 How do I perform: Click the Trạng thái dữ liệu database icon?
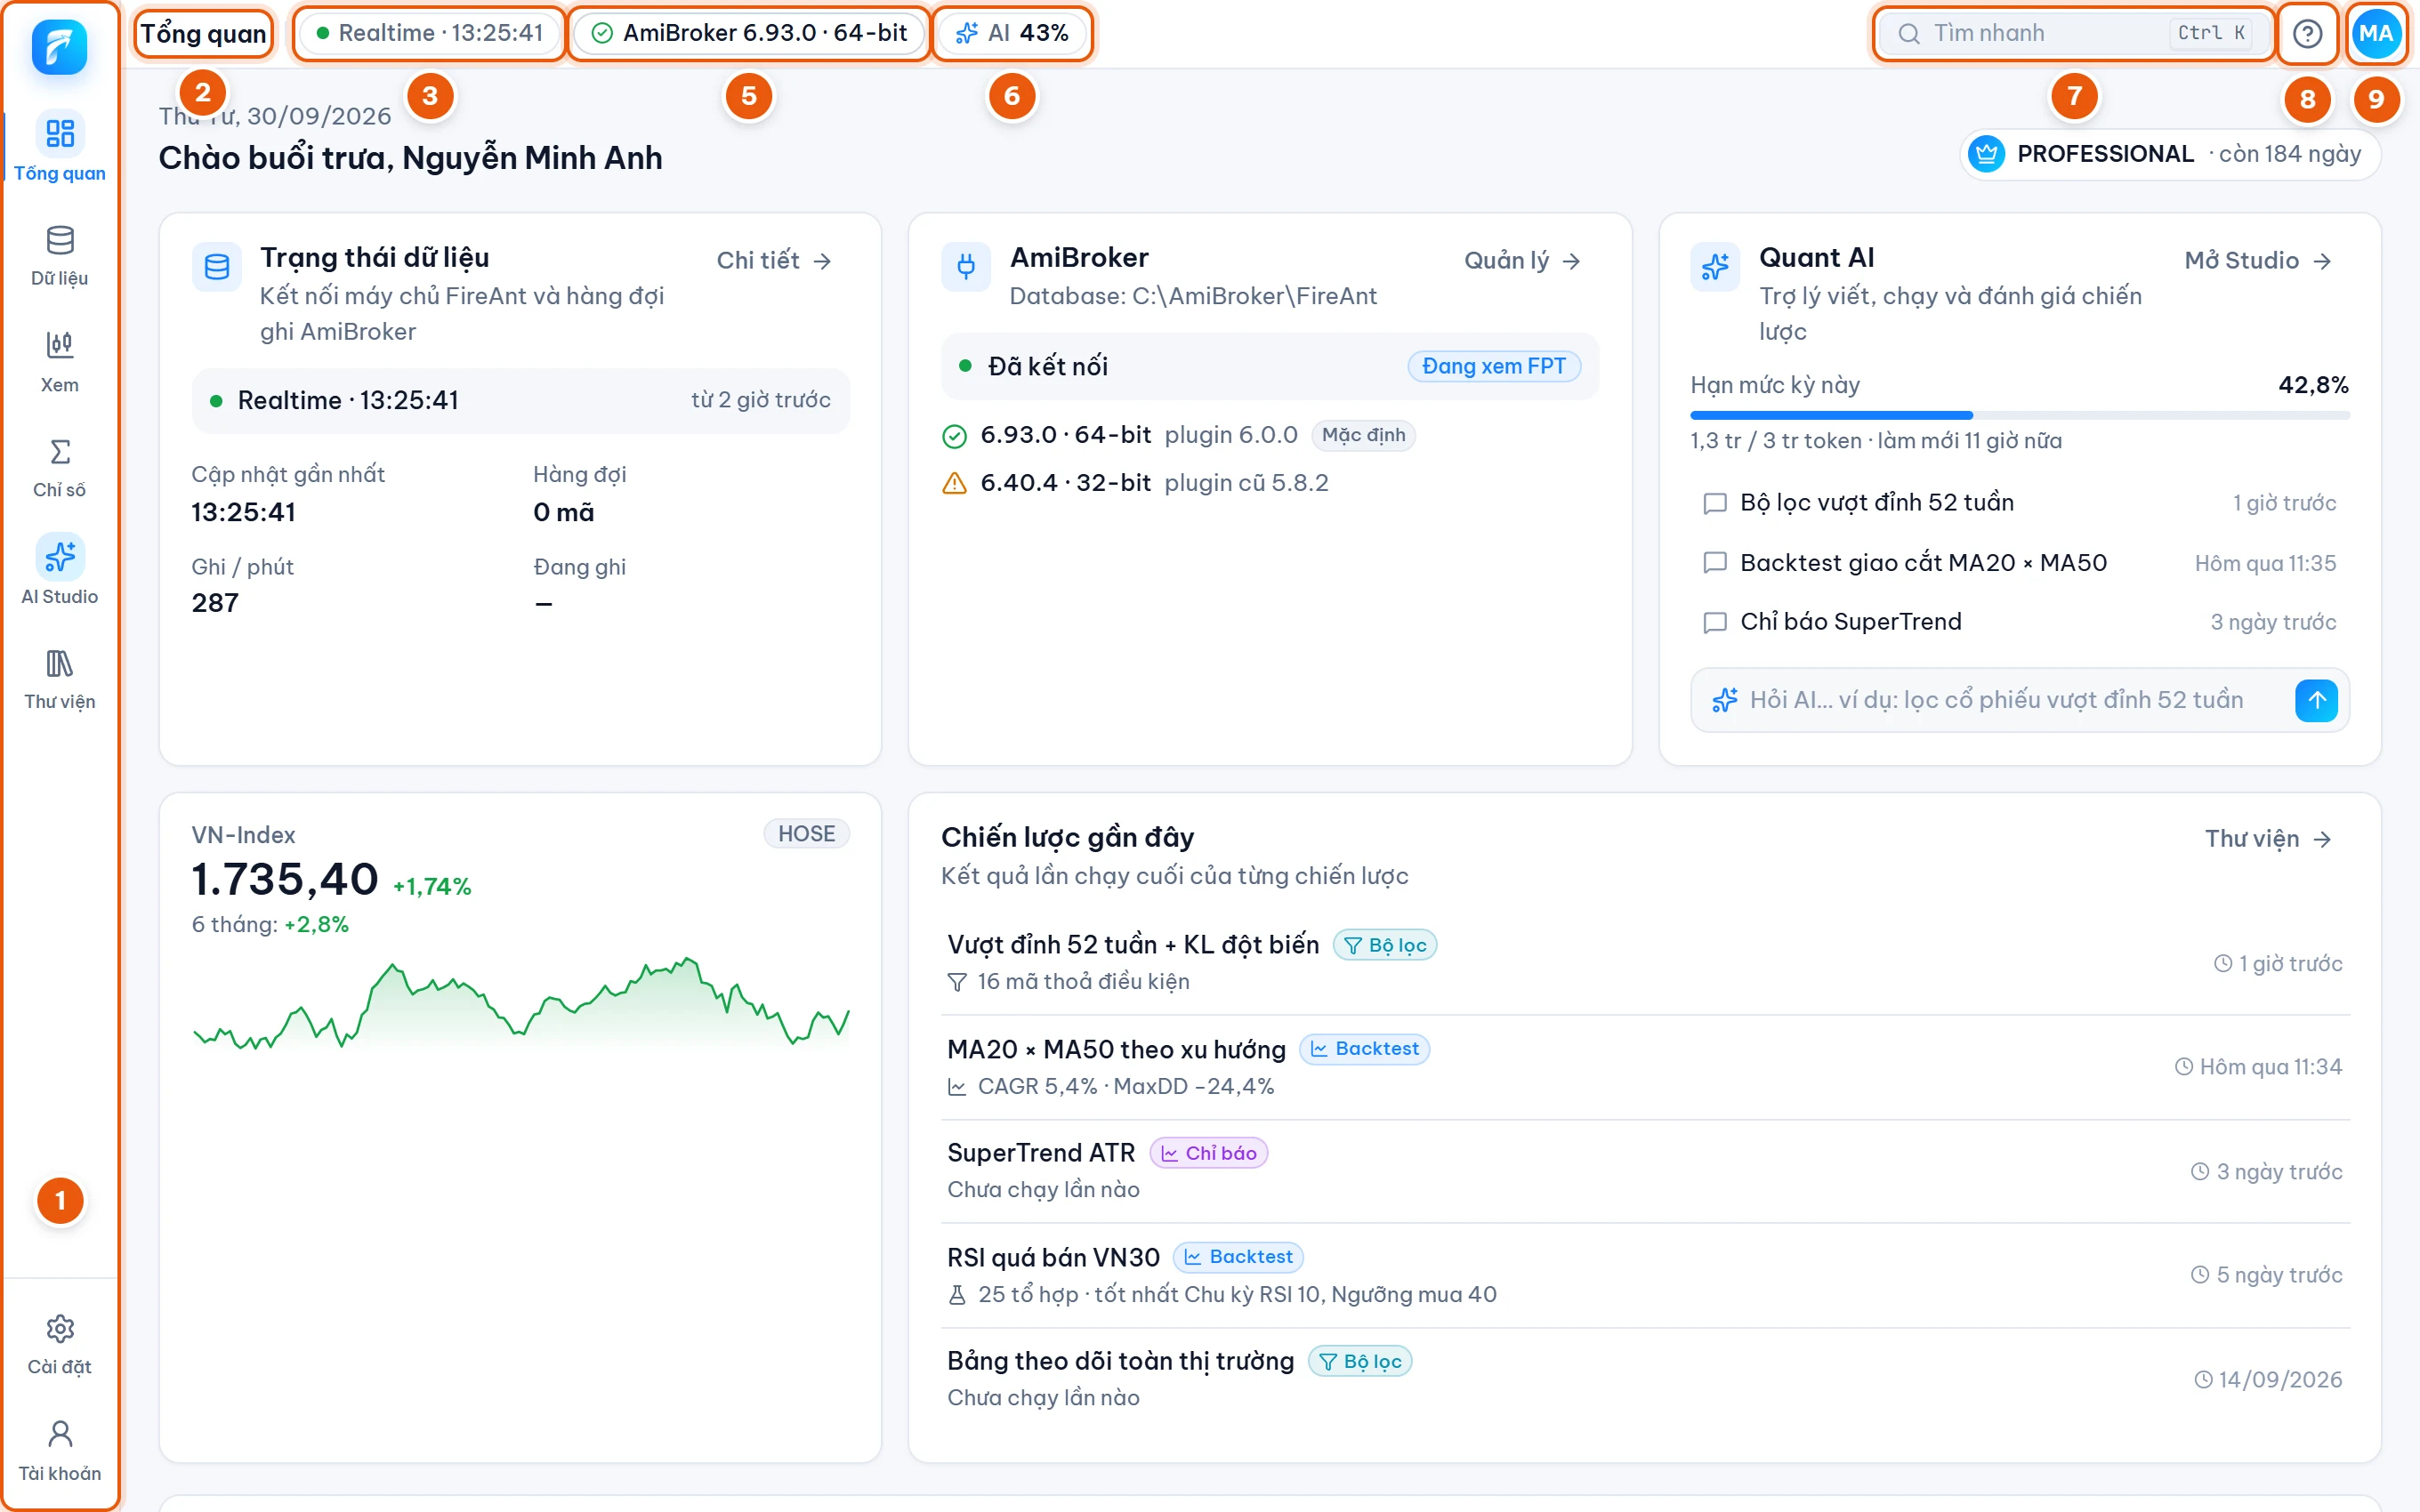[x=216, y=267]
